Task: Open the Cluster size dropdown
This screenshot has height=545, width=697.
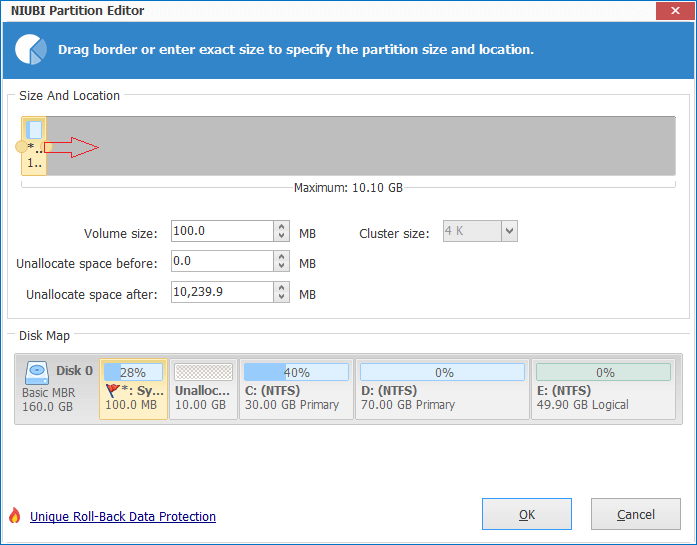Action: pyautogui.click(x=508, y=232)
